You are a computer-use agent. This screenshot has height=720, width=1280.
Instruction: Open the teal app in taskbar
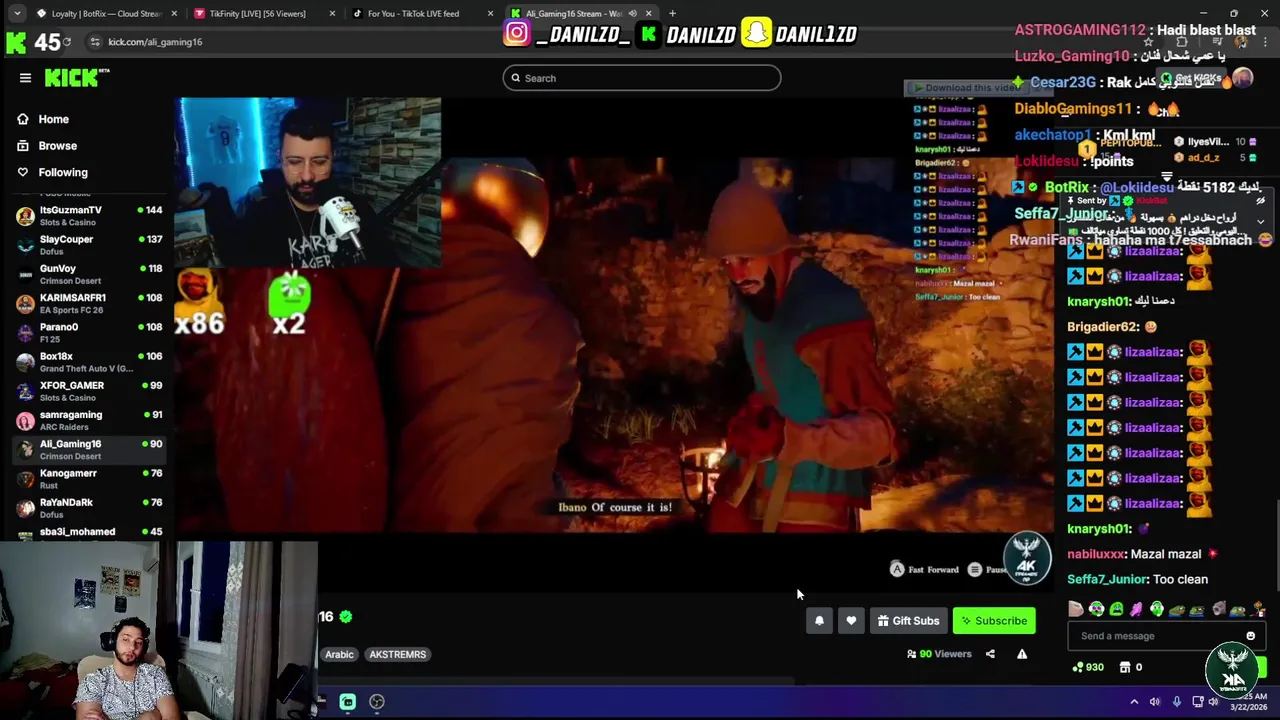[348, 702]
